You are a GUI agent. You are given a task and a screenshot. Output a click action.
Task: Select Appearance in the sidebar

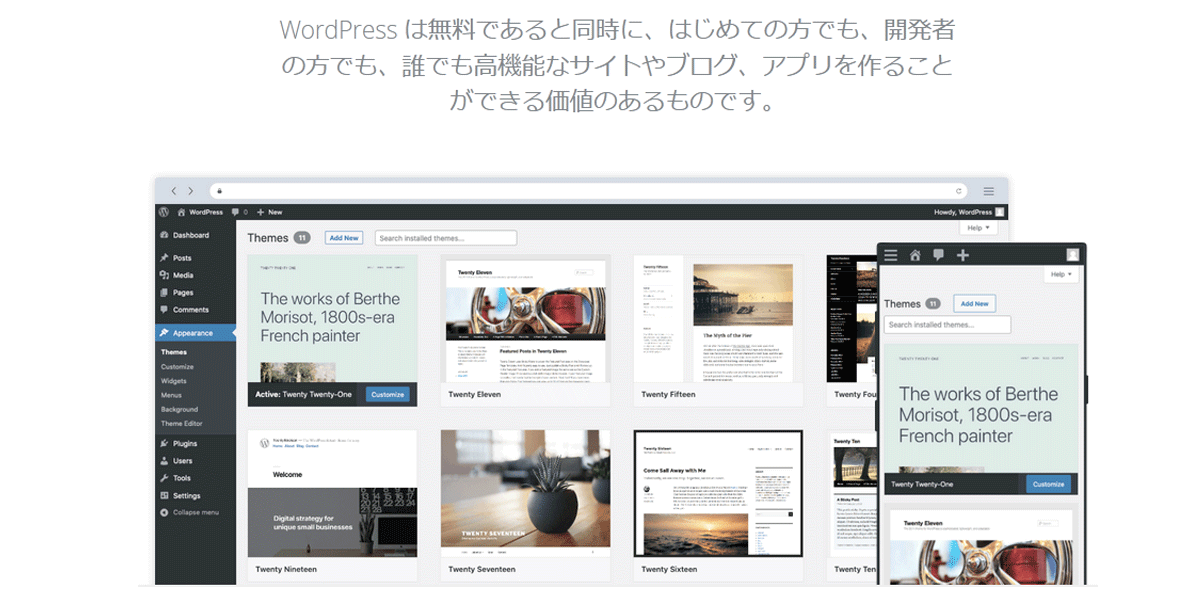[196, 333]
